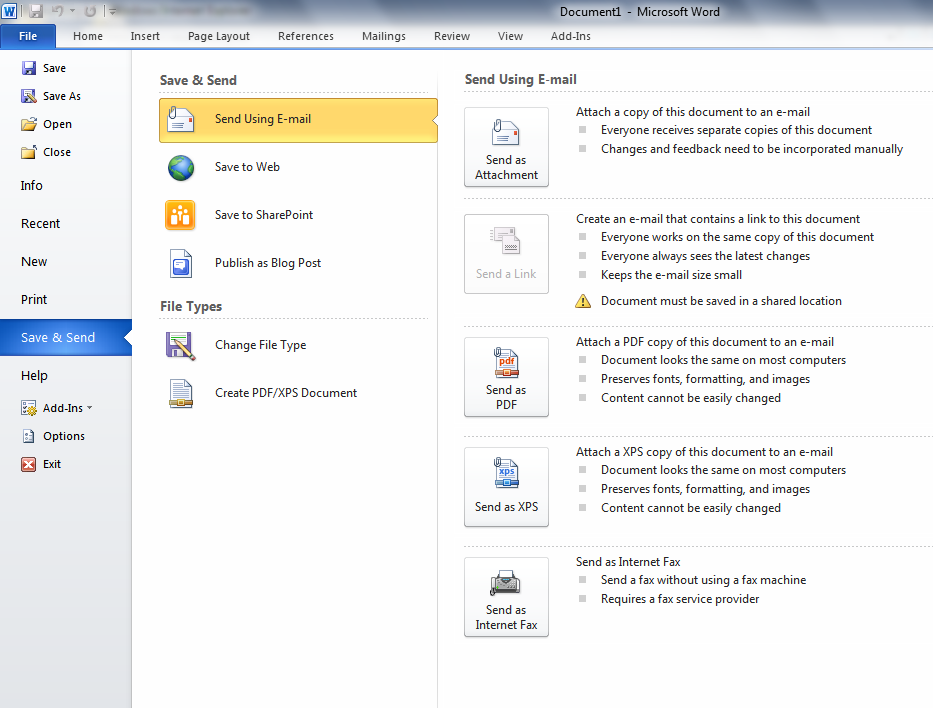Switch to the View tab

[x=510, y=36]
